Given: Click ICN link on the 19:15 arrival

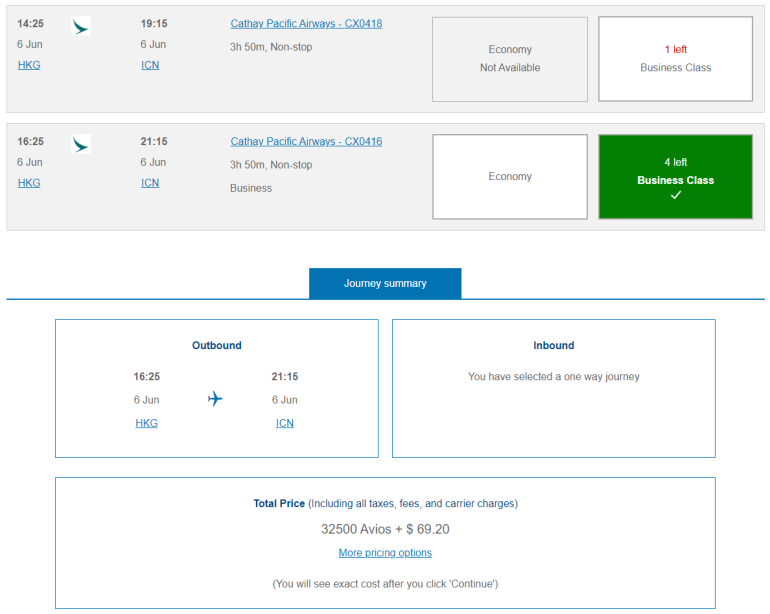Looking at the screenshot, I should point(150,65).
